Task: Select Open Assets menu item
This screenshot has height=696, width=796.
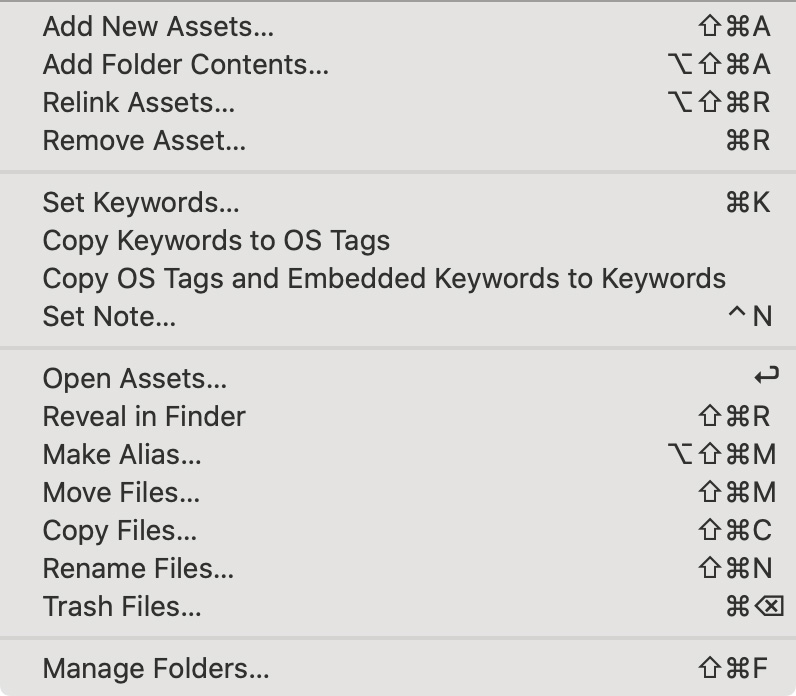Action: (x=398, y=379)
